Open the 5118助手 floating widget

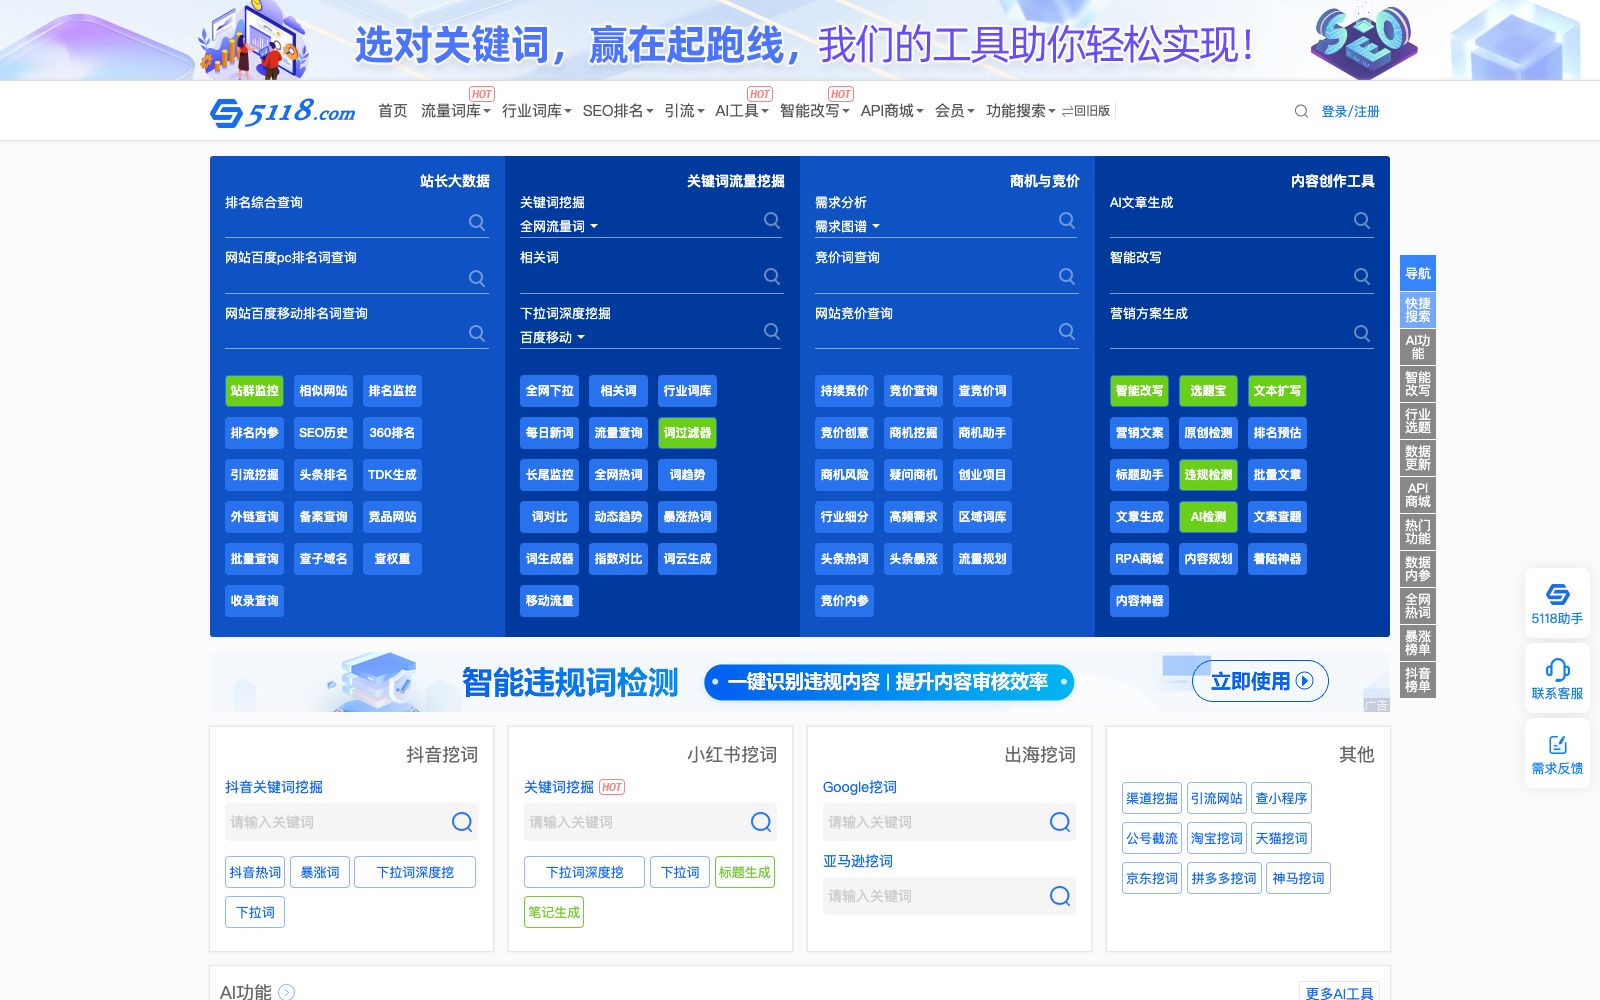pyautogui.click(x=1557, y=604)
